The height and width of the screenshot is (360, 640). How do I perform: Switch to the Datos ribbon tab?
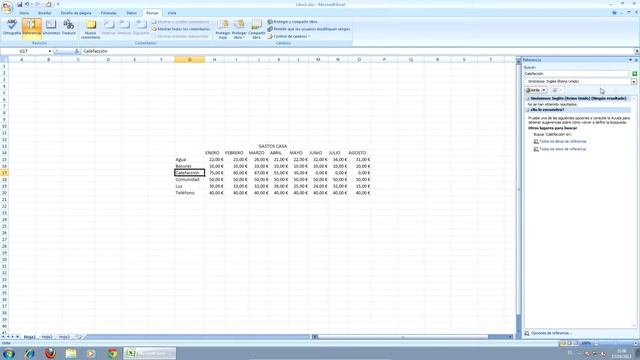(131, 13)
